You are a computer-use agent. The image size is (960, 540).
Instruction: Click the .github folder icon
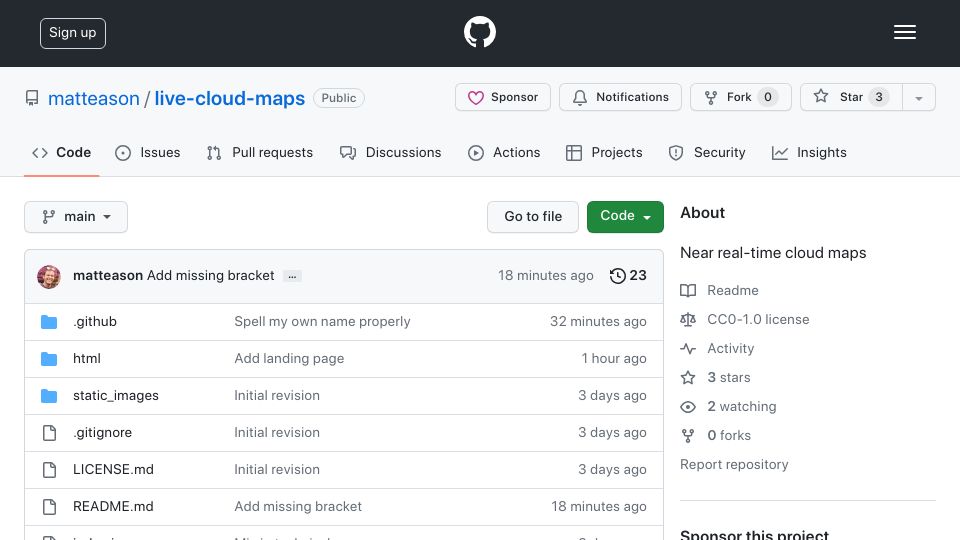[49, 321]
